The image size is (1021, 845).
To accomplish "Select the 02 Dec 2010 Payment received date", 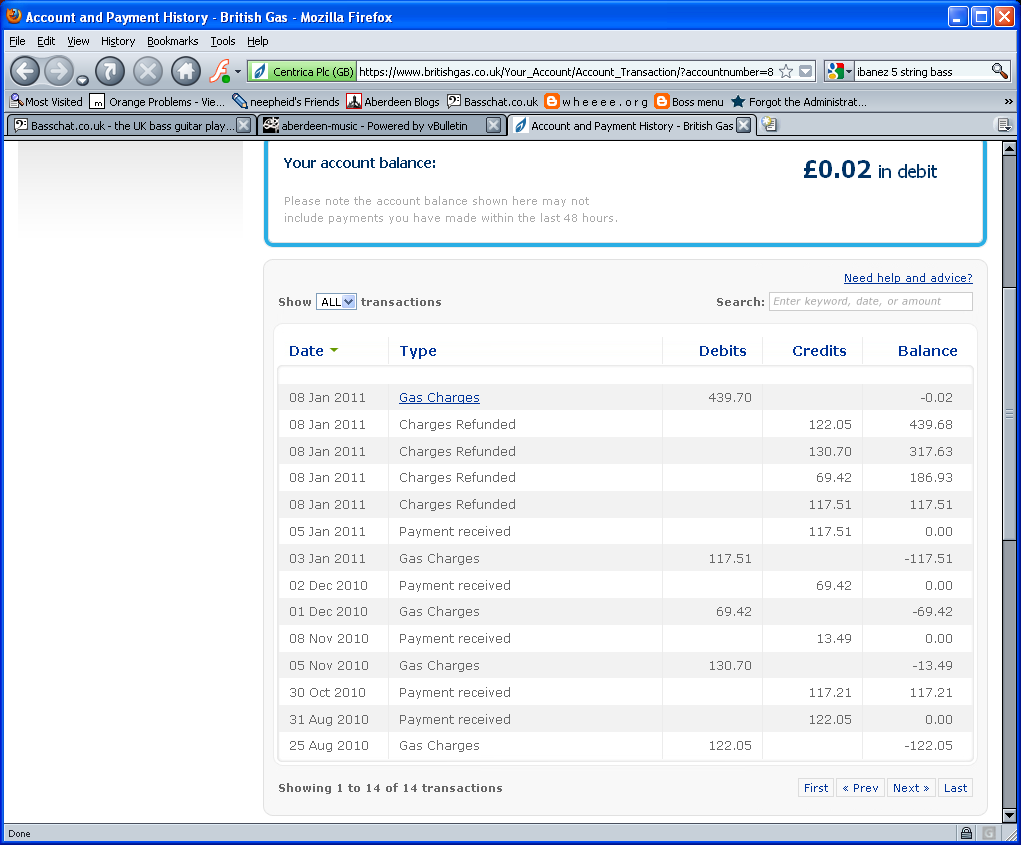I will 328,585.
